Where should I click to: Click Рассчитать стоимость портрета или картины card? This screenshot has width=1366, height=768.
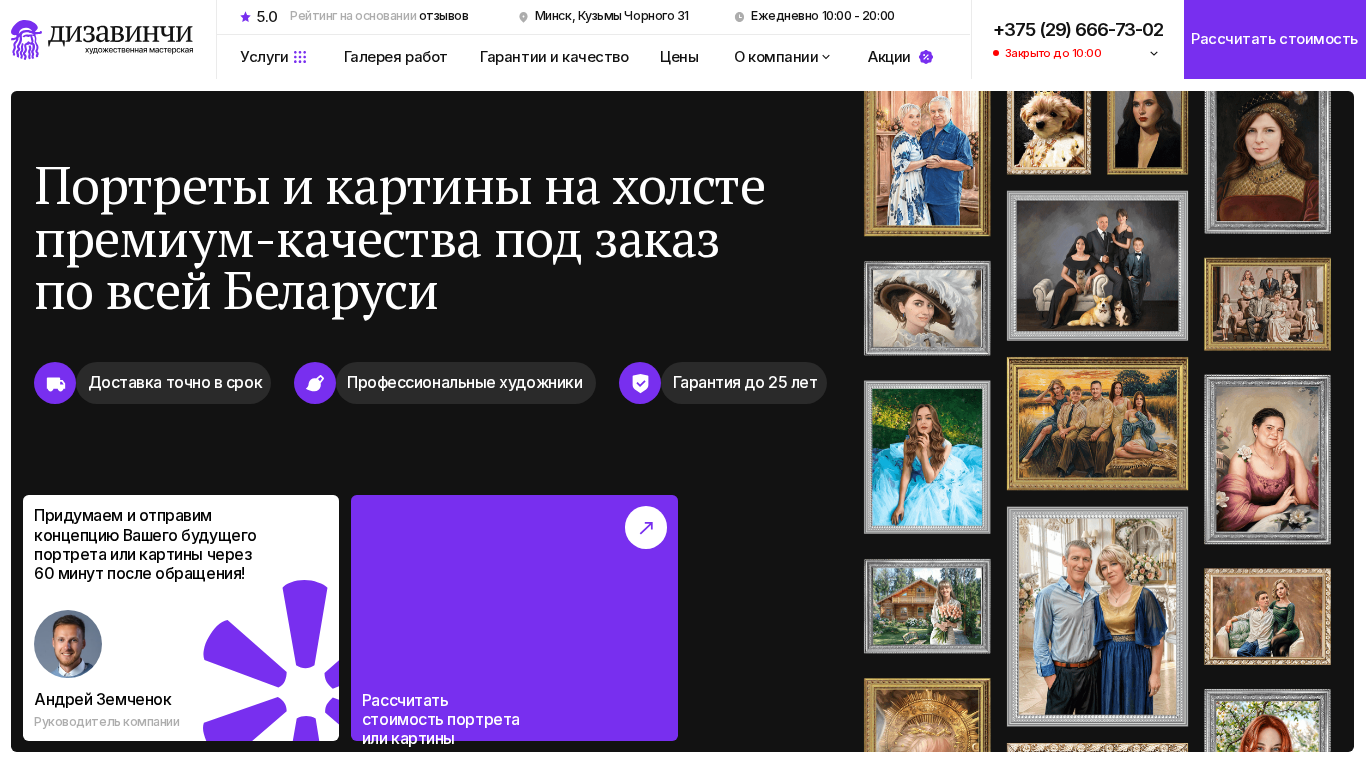click(514, 618)
